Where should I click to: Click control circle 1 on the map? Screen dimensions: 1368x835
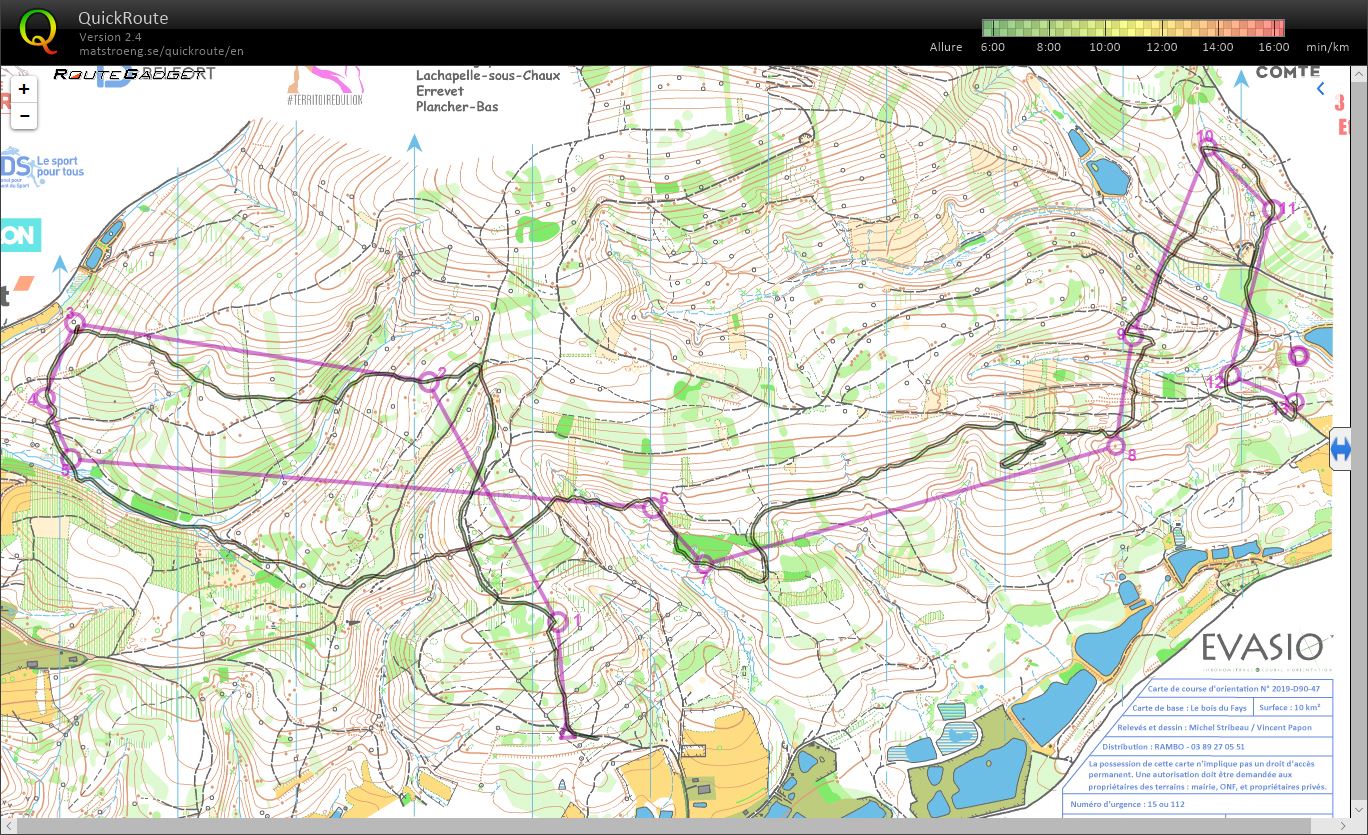pyautogui.click(x=558, y=622)
